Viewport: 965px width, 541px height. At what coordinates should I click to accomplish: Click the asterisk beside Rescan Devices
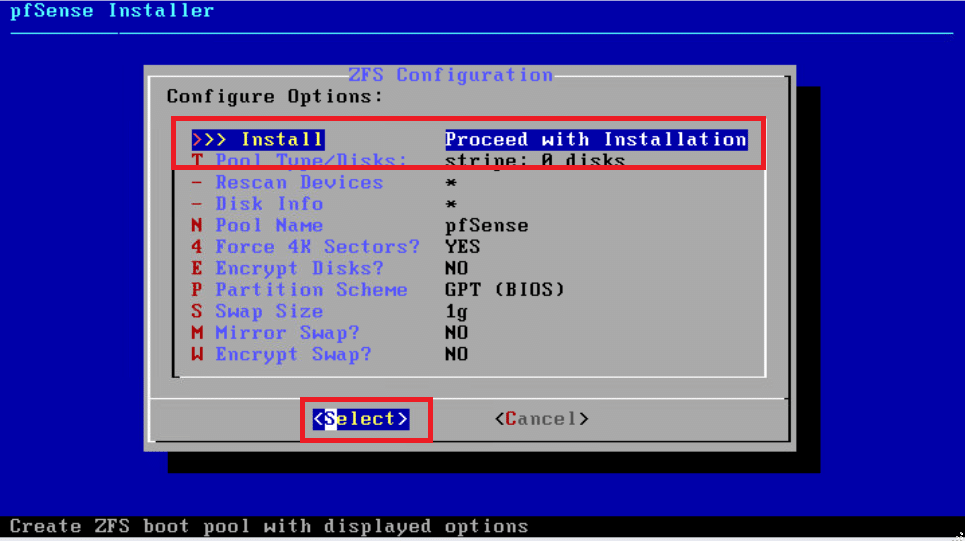coord(451,183)
